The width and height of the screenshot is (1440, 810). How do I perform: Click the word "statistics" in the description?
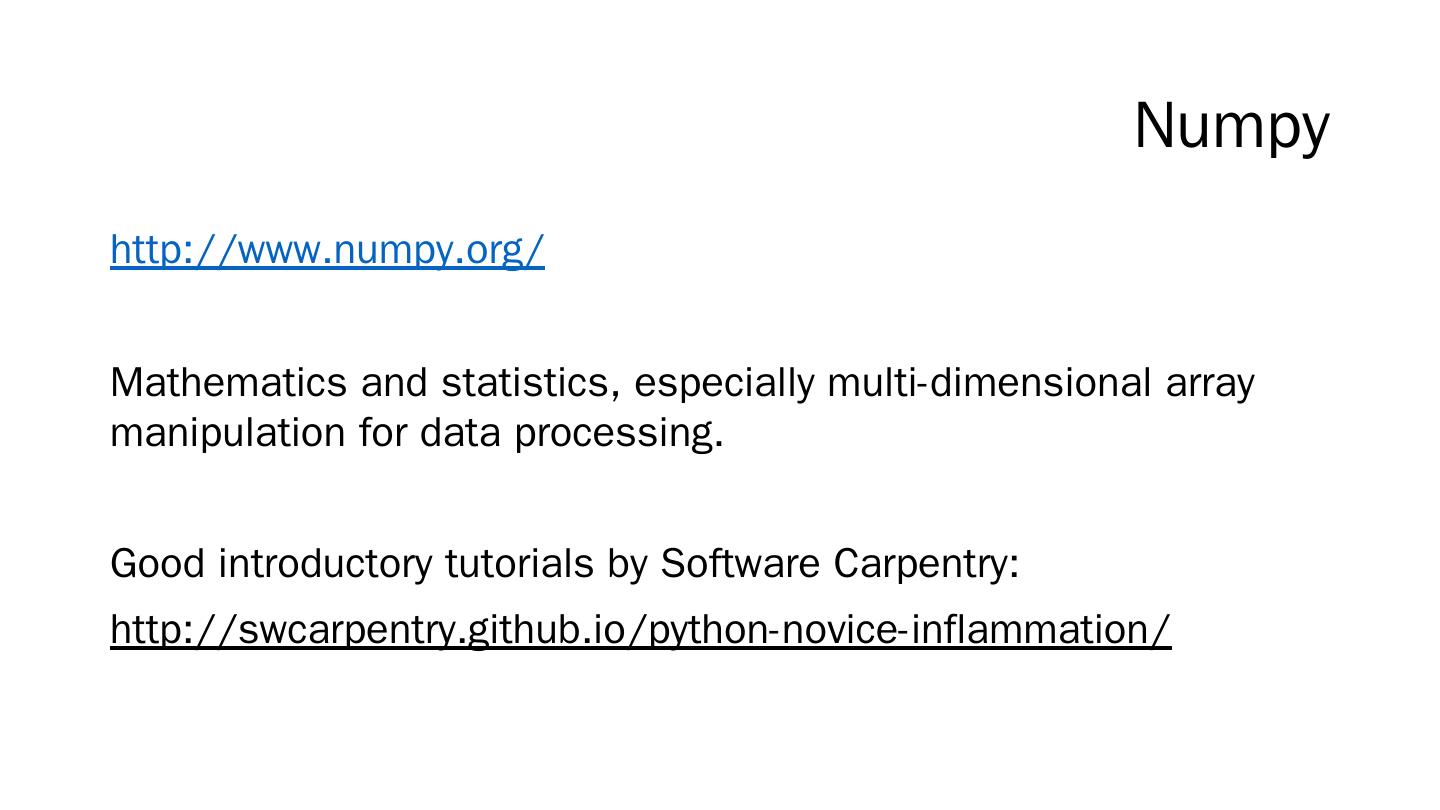[x=530, y=383]
